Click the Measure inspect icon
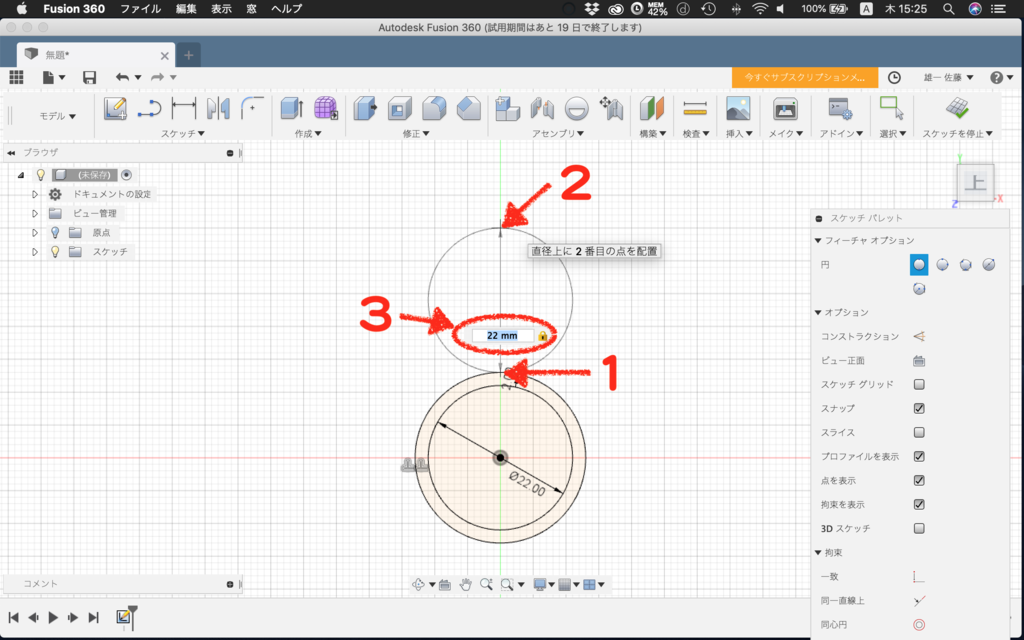Image resolution: width=1024 pixels, height=640 pixels. point(695,108)
